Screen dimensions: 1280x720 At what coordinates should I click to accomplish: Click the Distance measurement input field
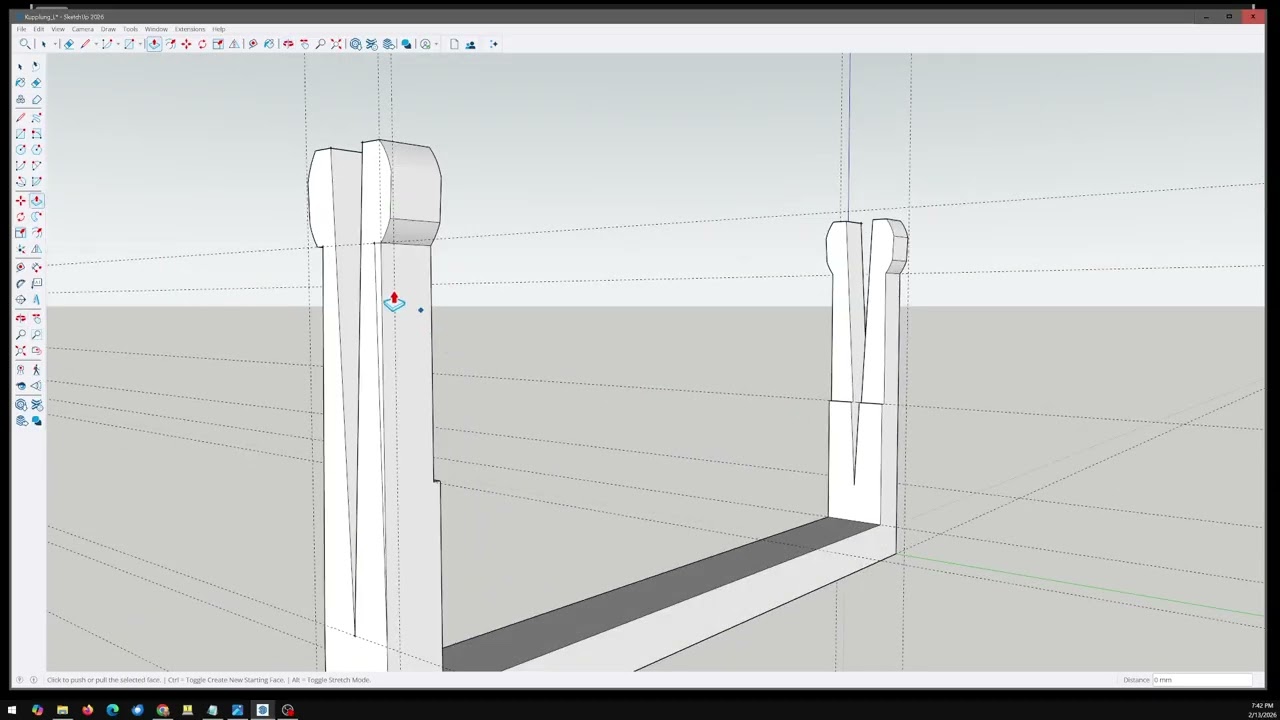(x=1201, y=680)
